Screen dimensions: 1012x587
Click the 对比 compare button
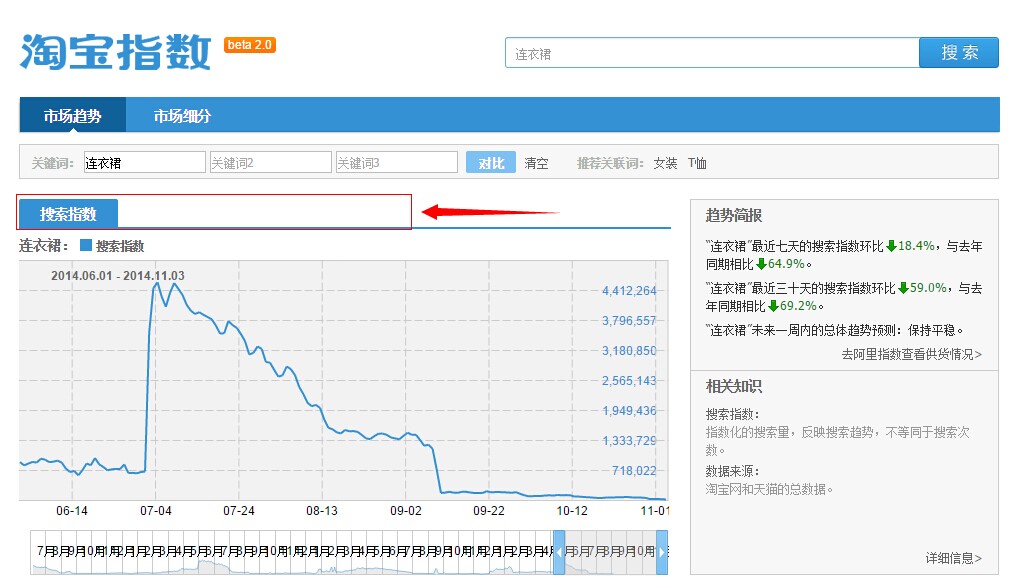491,163
